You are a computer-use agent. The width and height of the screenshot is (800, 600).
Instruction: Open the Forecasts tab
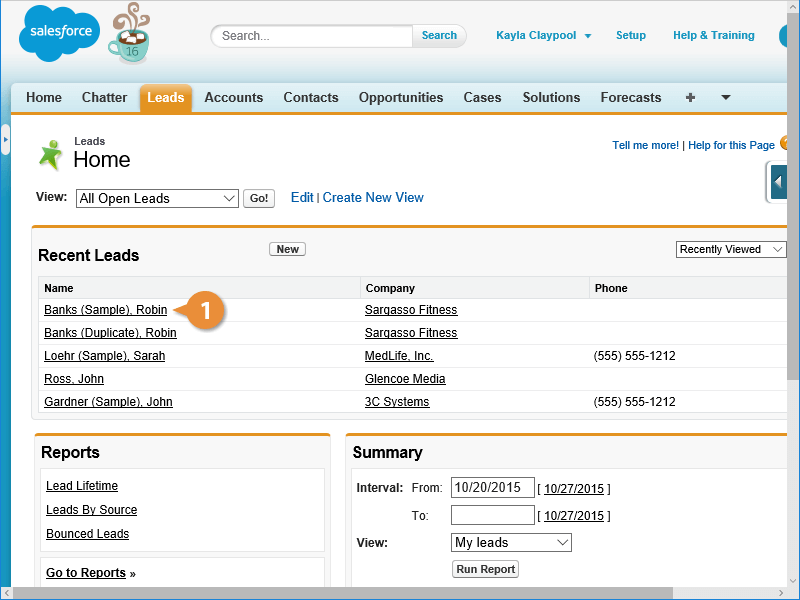click(631, 97)
